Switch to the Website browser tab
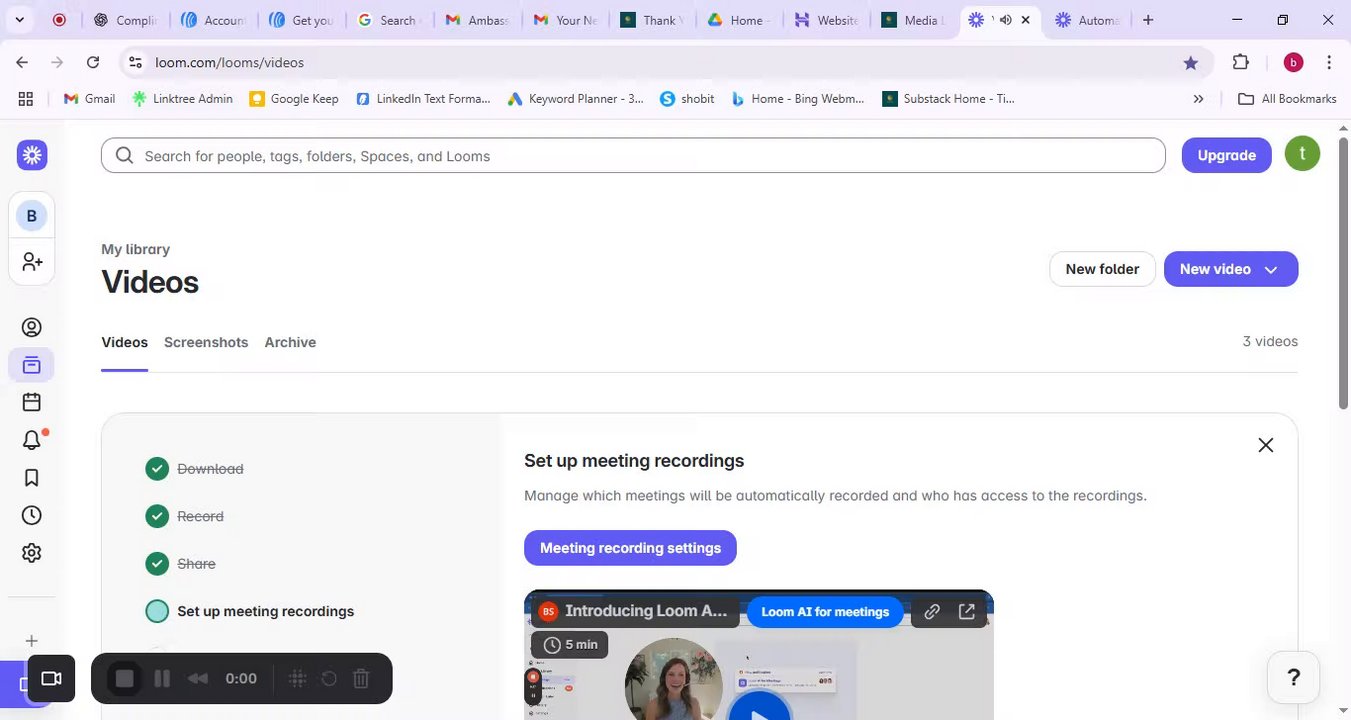 click(827, 20)
